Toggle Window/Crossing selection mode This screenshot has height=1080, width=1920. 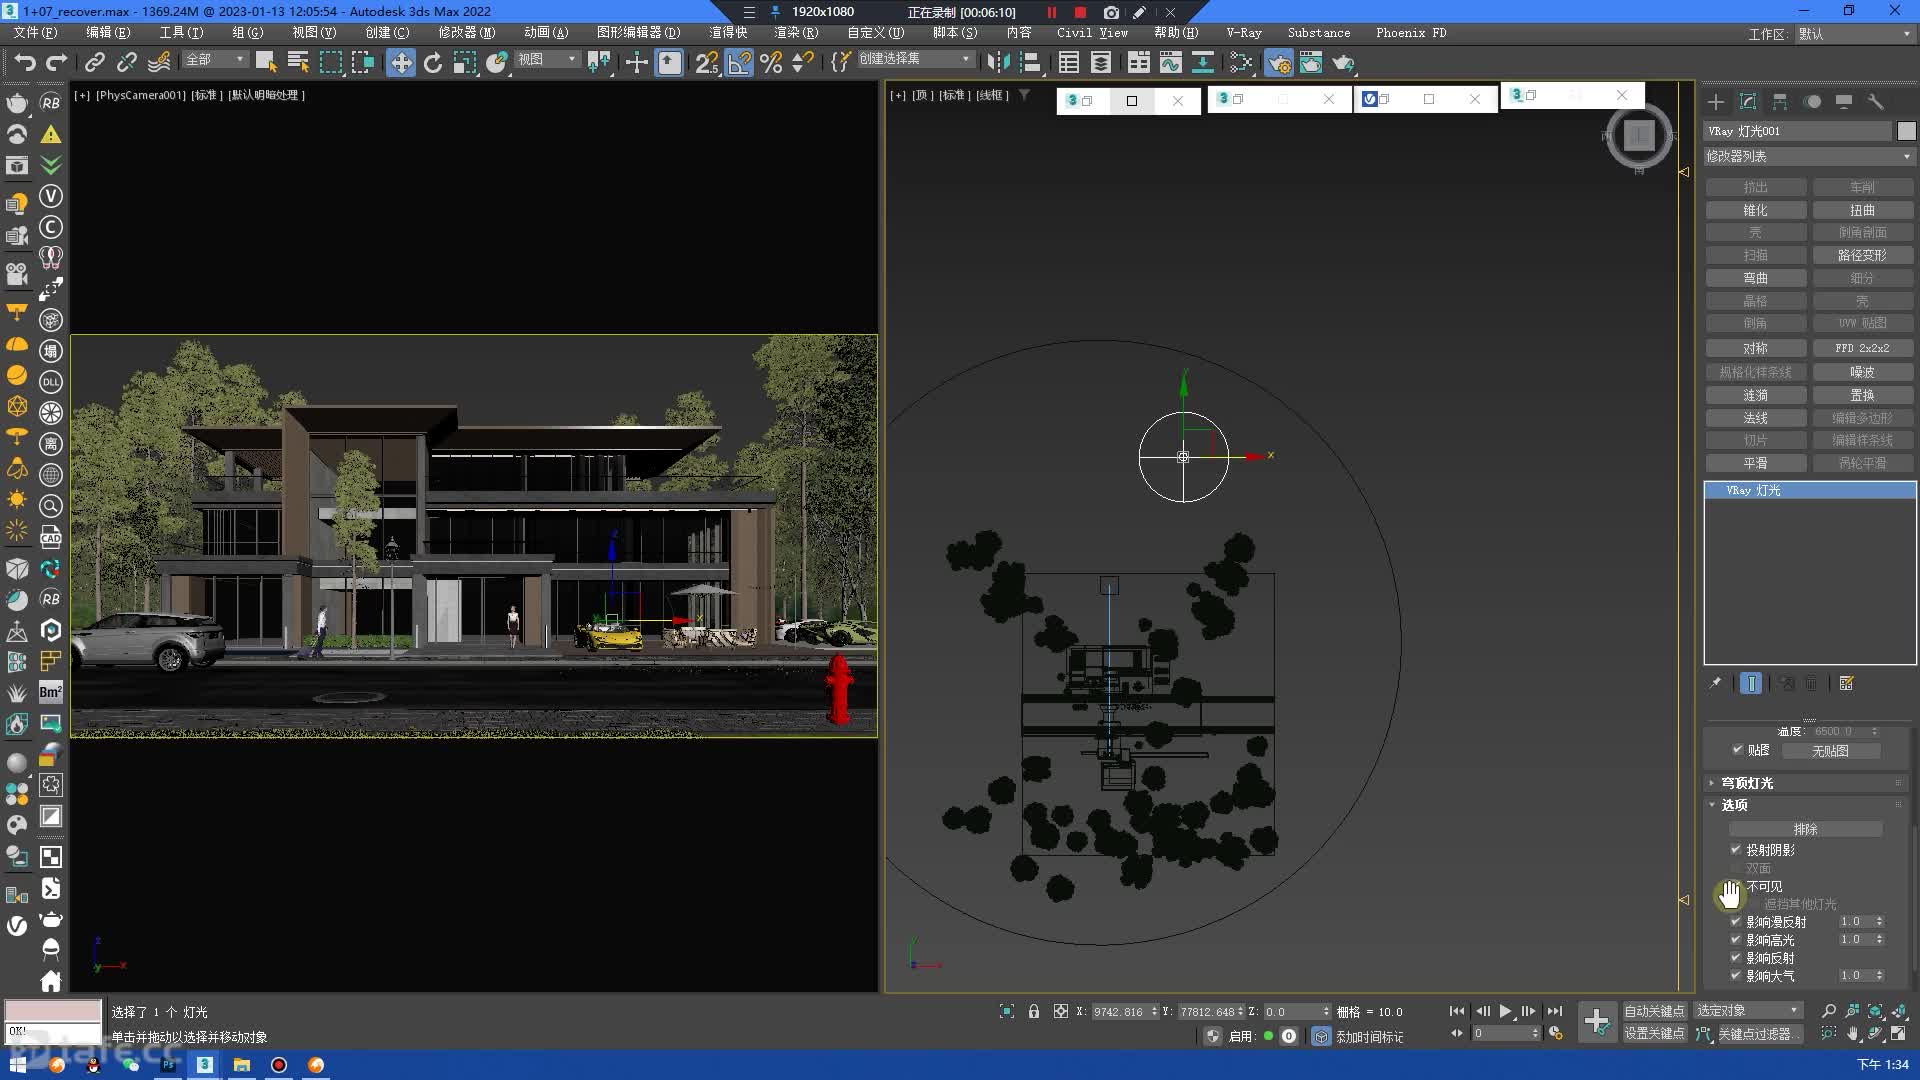[363, 62]
